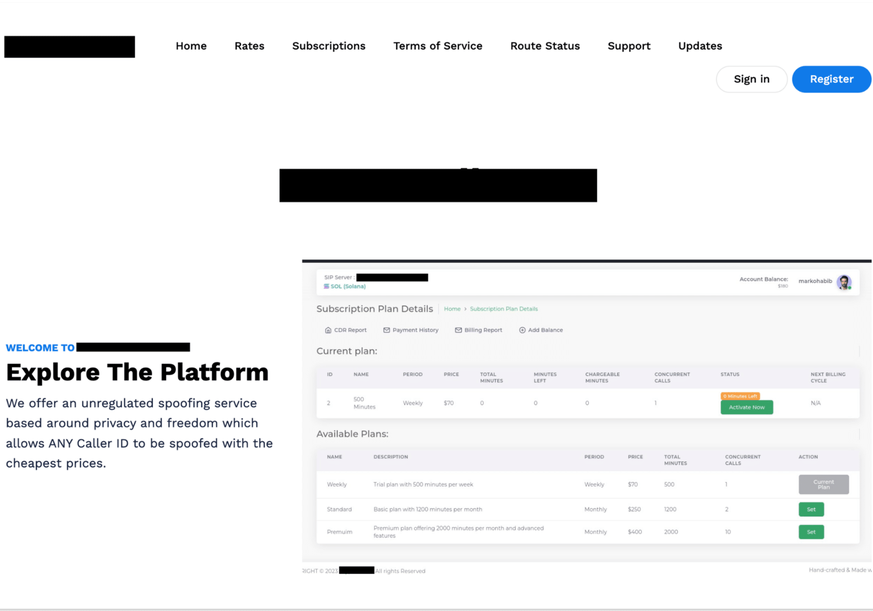Open the Support navigation link

(629, 46)
